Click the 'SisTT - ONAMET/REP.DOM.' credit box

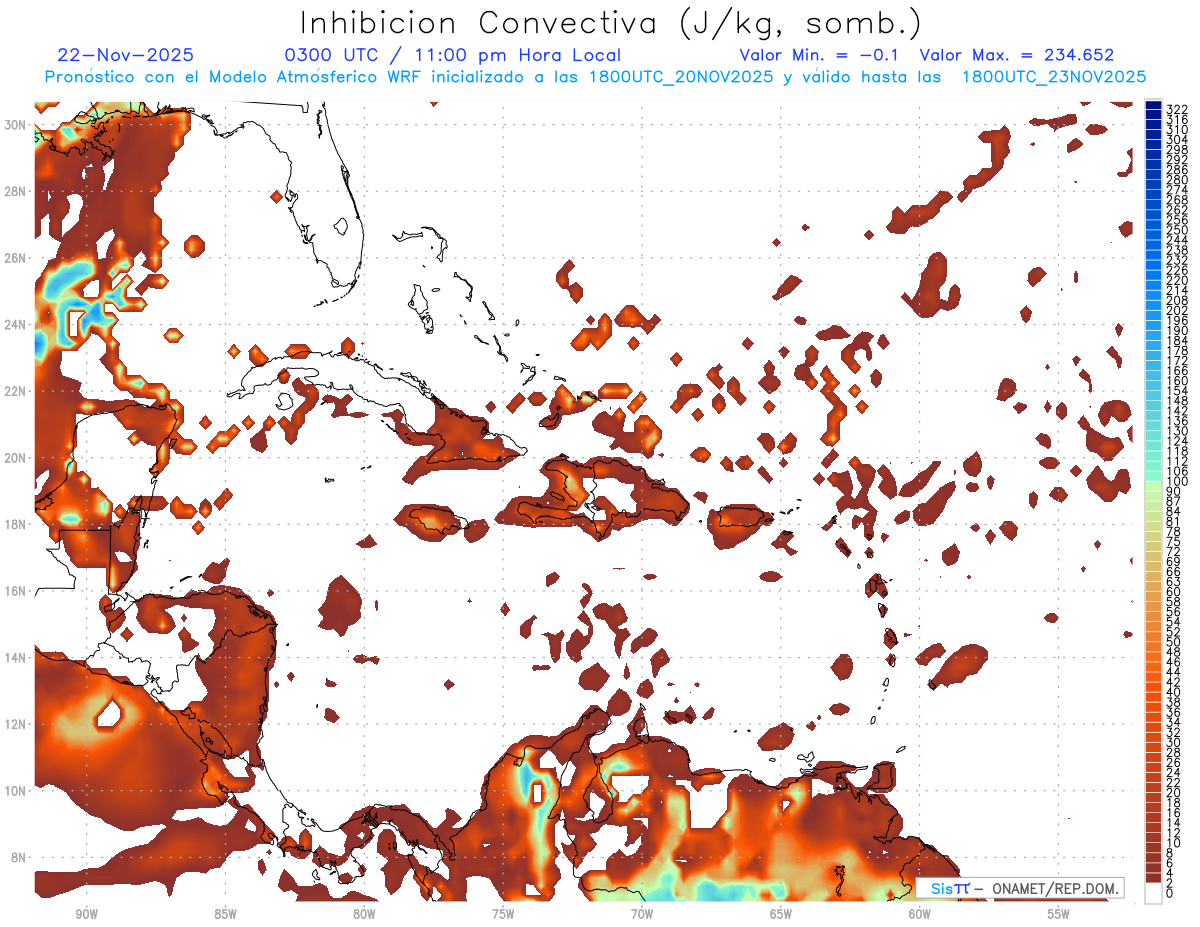[x=1019, y=889]
